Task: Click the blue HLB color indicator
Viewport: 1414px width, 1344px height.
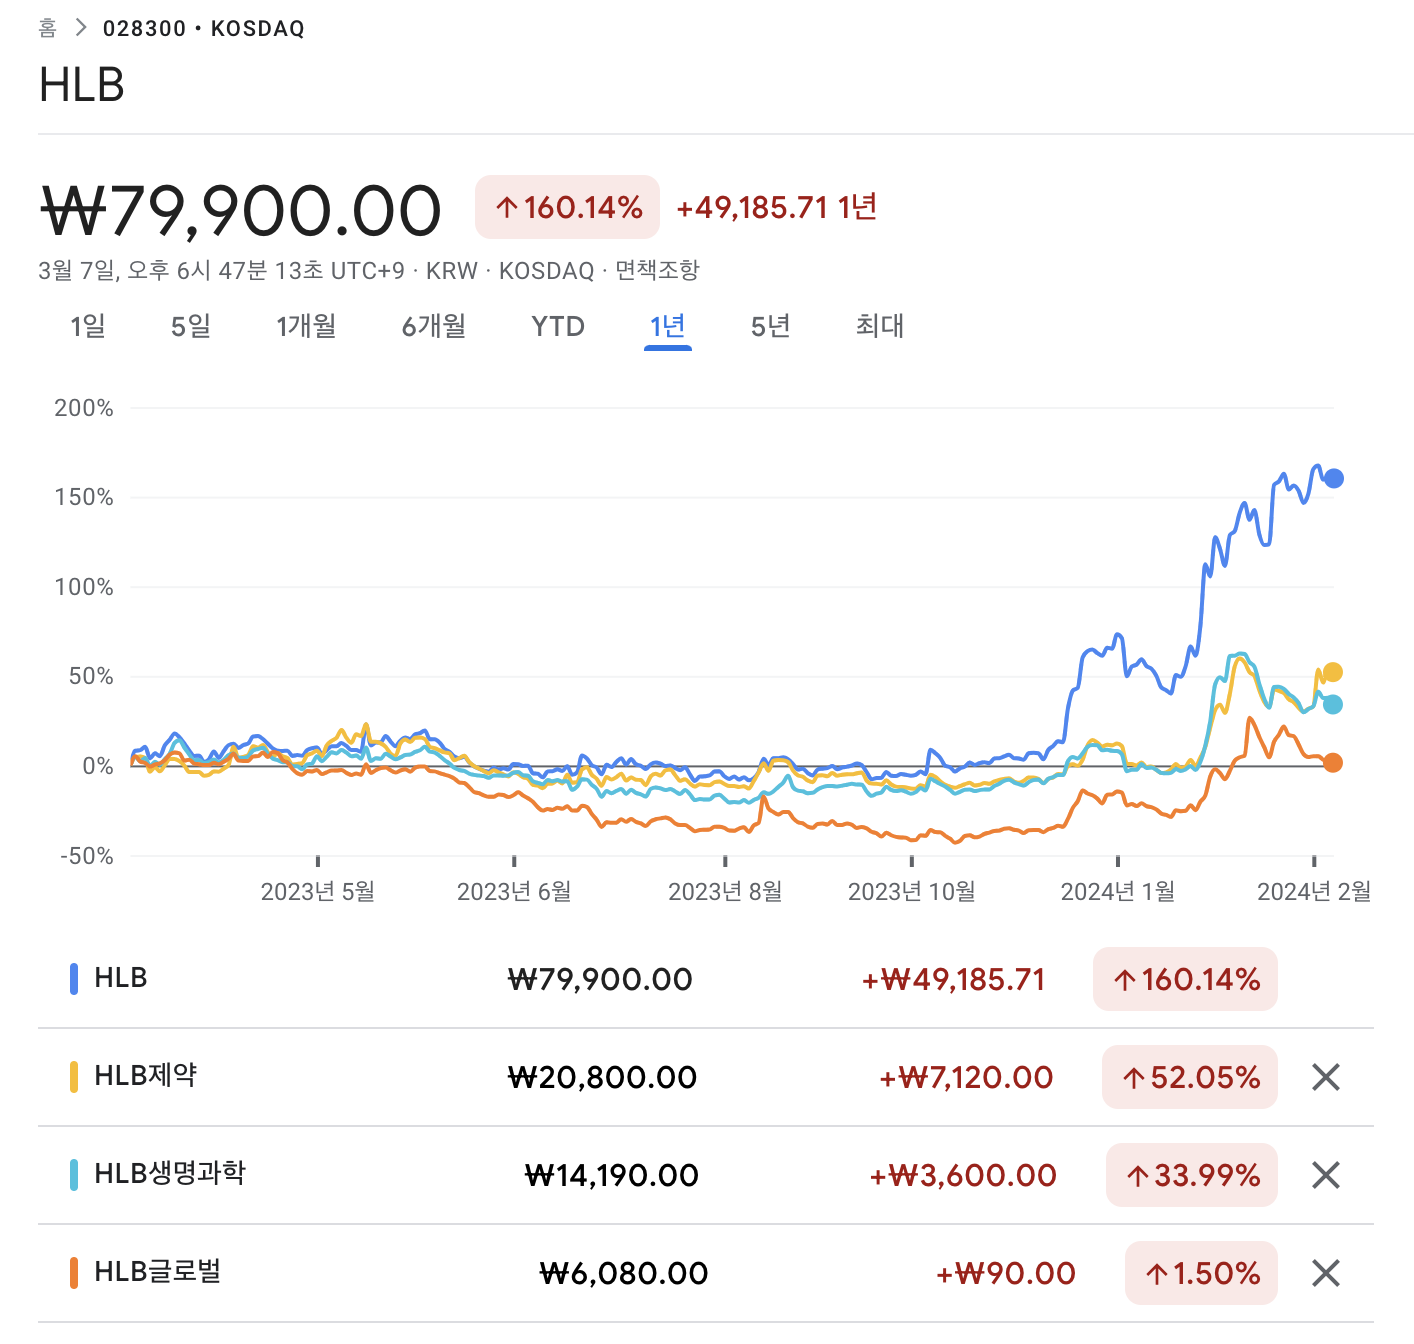Action: [x=74, y=979]
